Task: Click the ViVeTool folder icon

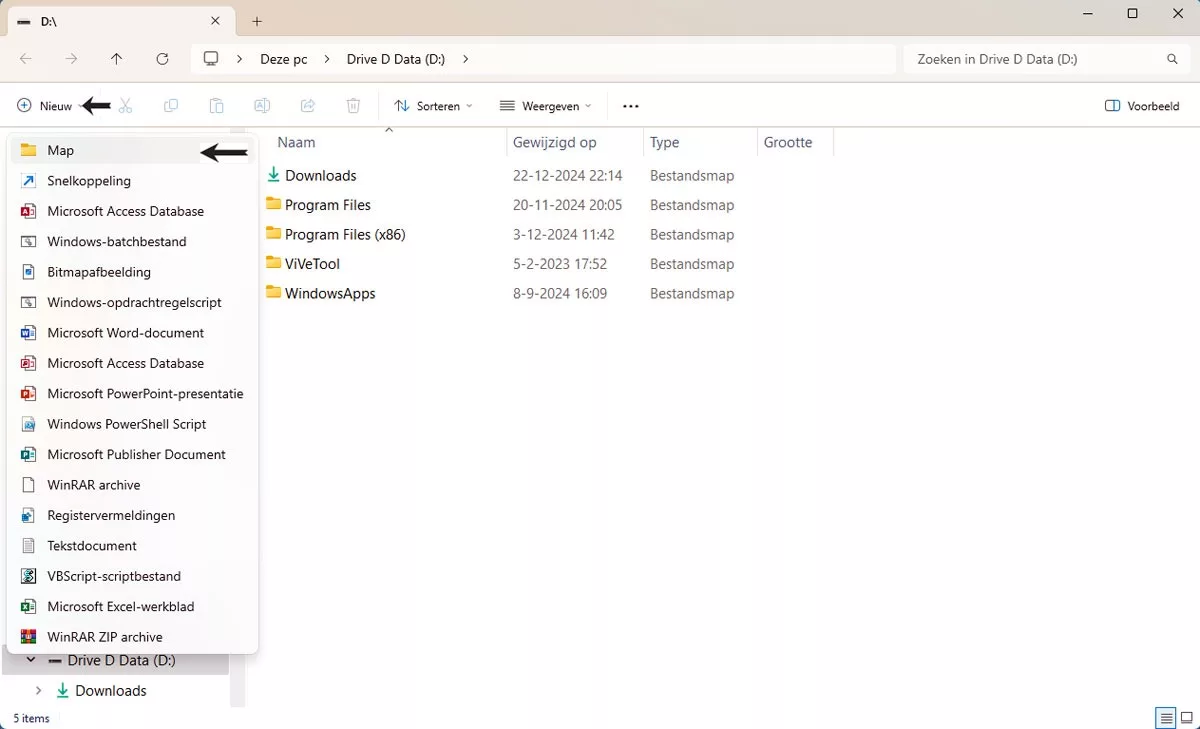Action: coord(274,263)
